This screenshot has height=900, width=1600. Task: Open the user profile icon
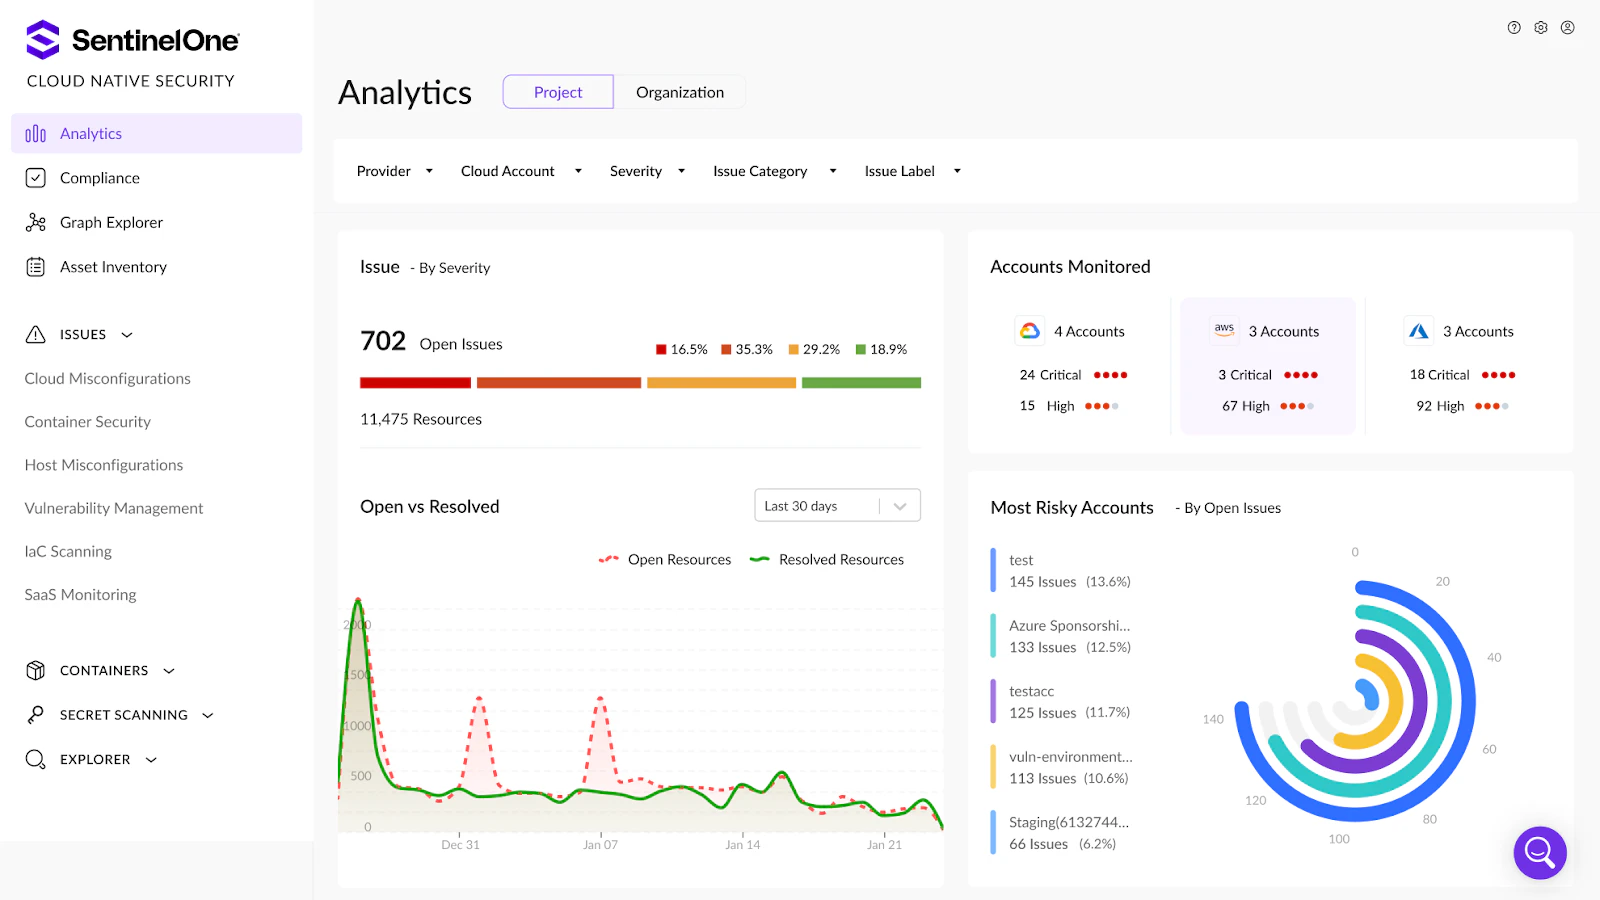click(x=1568, y=28)
